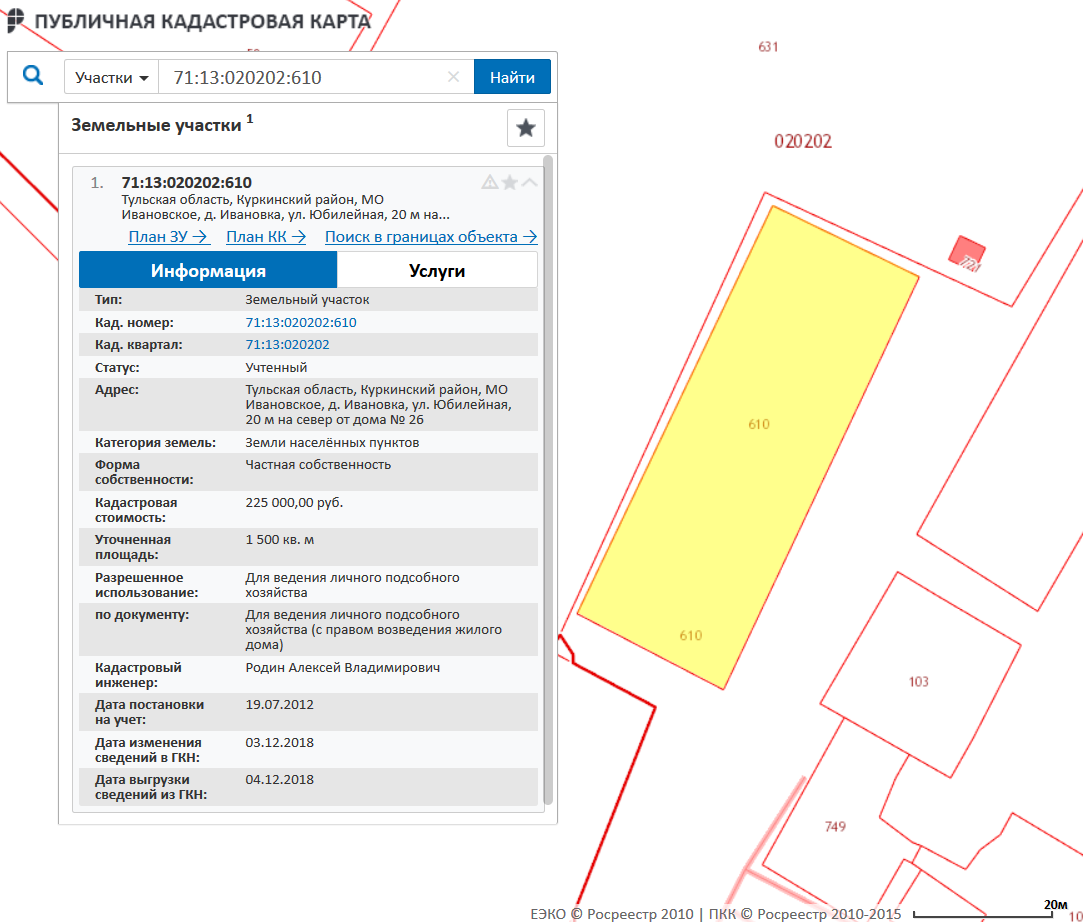Add parcel 610 to favorites with the small star

pyautogui.click(x=509, y=182)
